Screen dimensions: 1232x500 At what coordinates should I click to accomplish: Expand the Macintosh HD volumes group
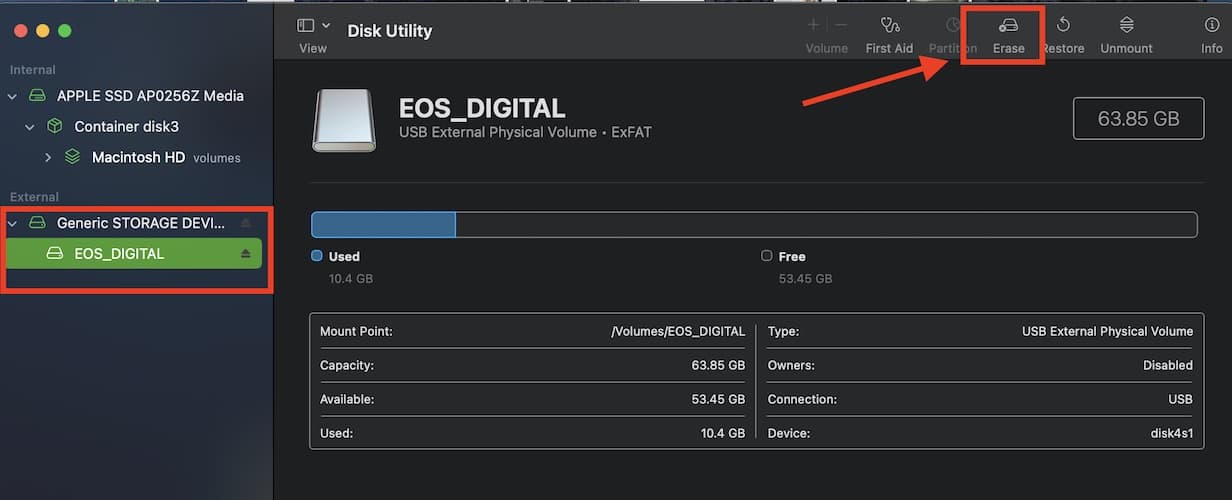(48, 158)
